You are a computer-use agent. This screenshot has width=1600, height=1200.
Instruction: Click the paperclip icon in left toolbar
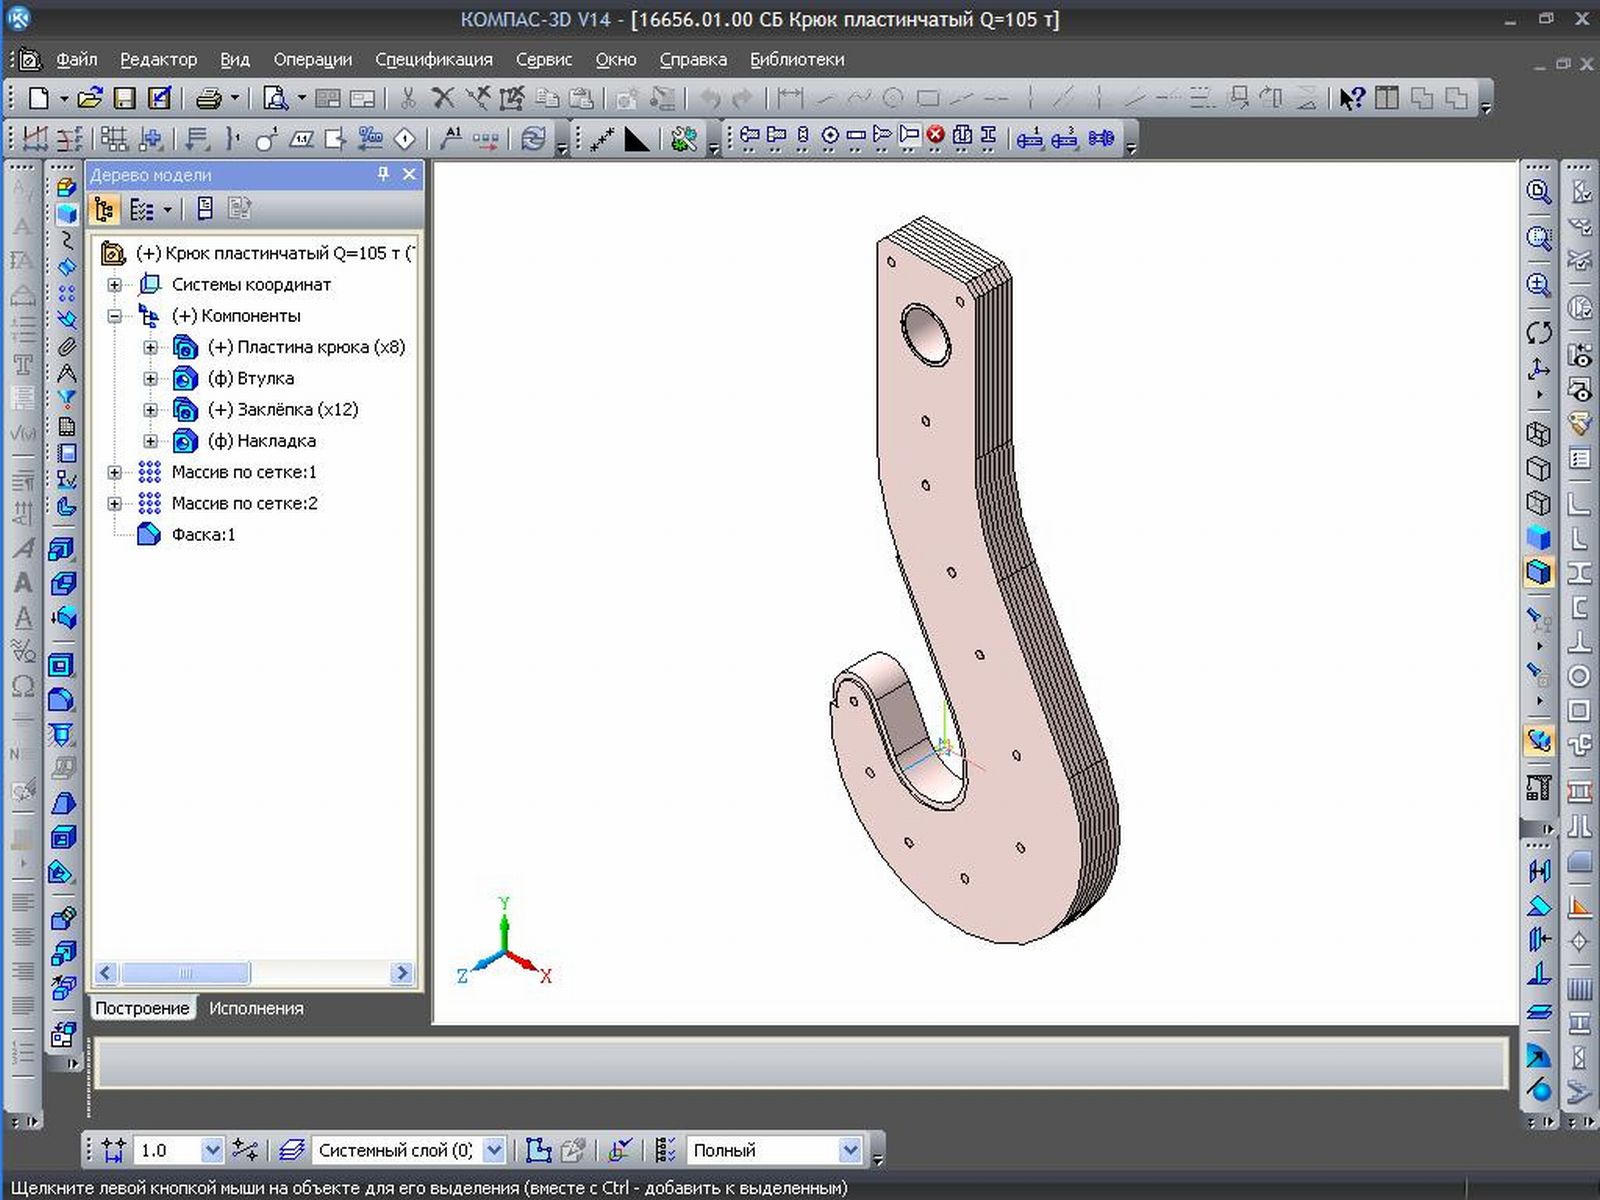[x=66, y=346]
